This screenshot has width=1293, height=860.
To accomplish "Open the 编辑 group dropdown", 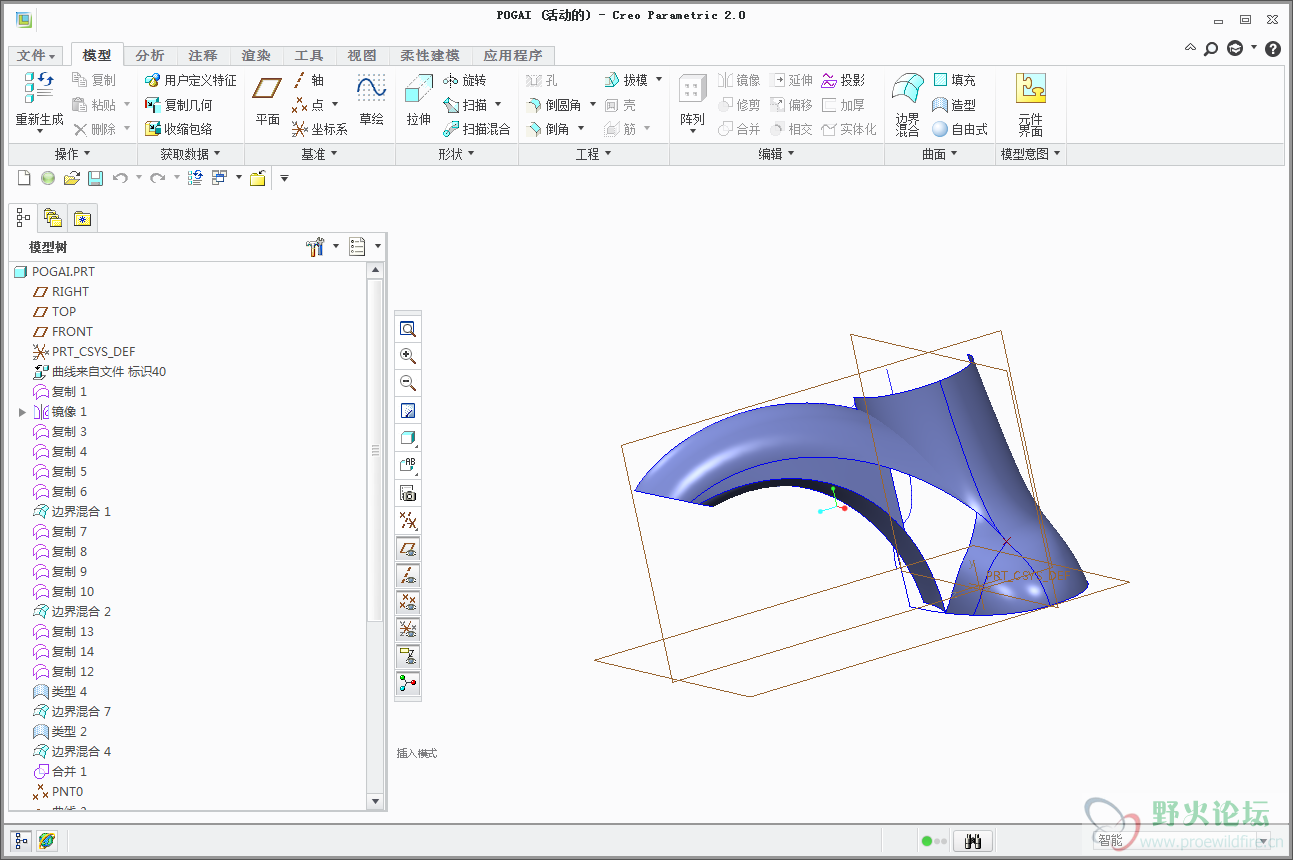I will [777, 154].
